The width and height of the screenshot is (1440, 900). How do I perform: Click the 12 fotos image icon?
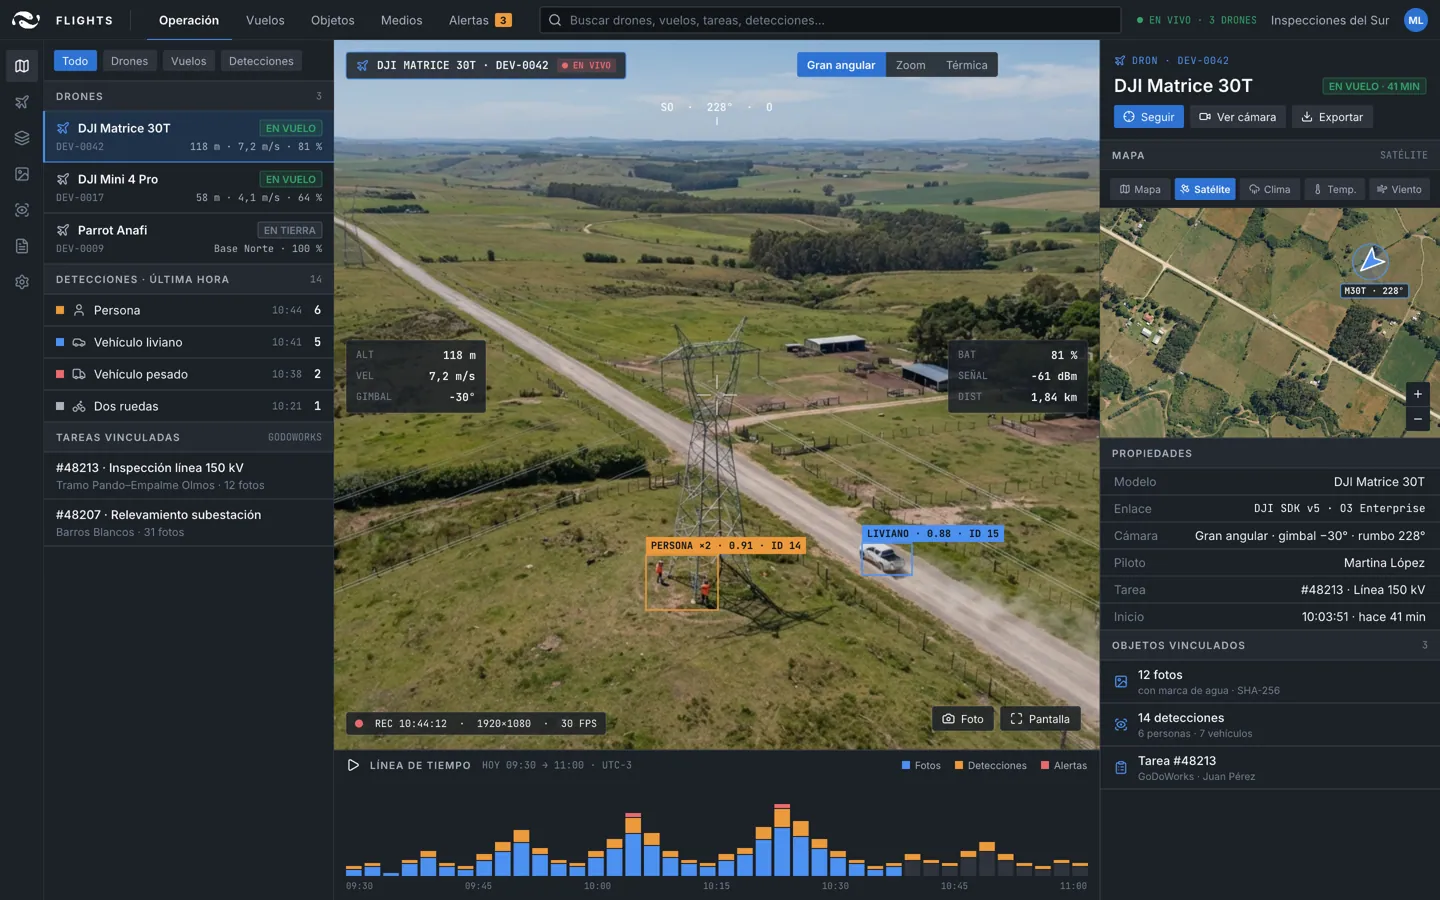[x=1121, y=682]
